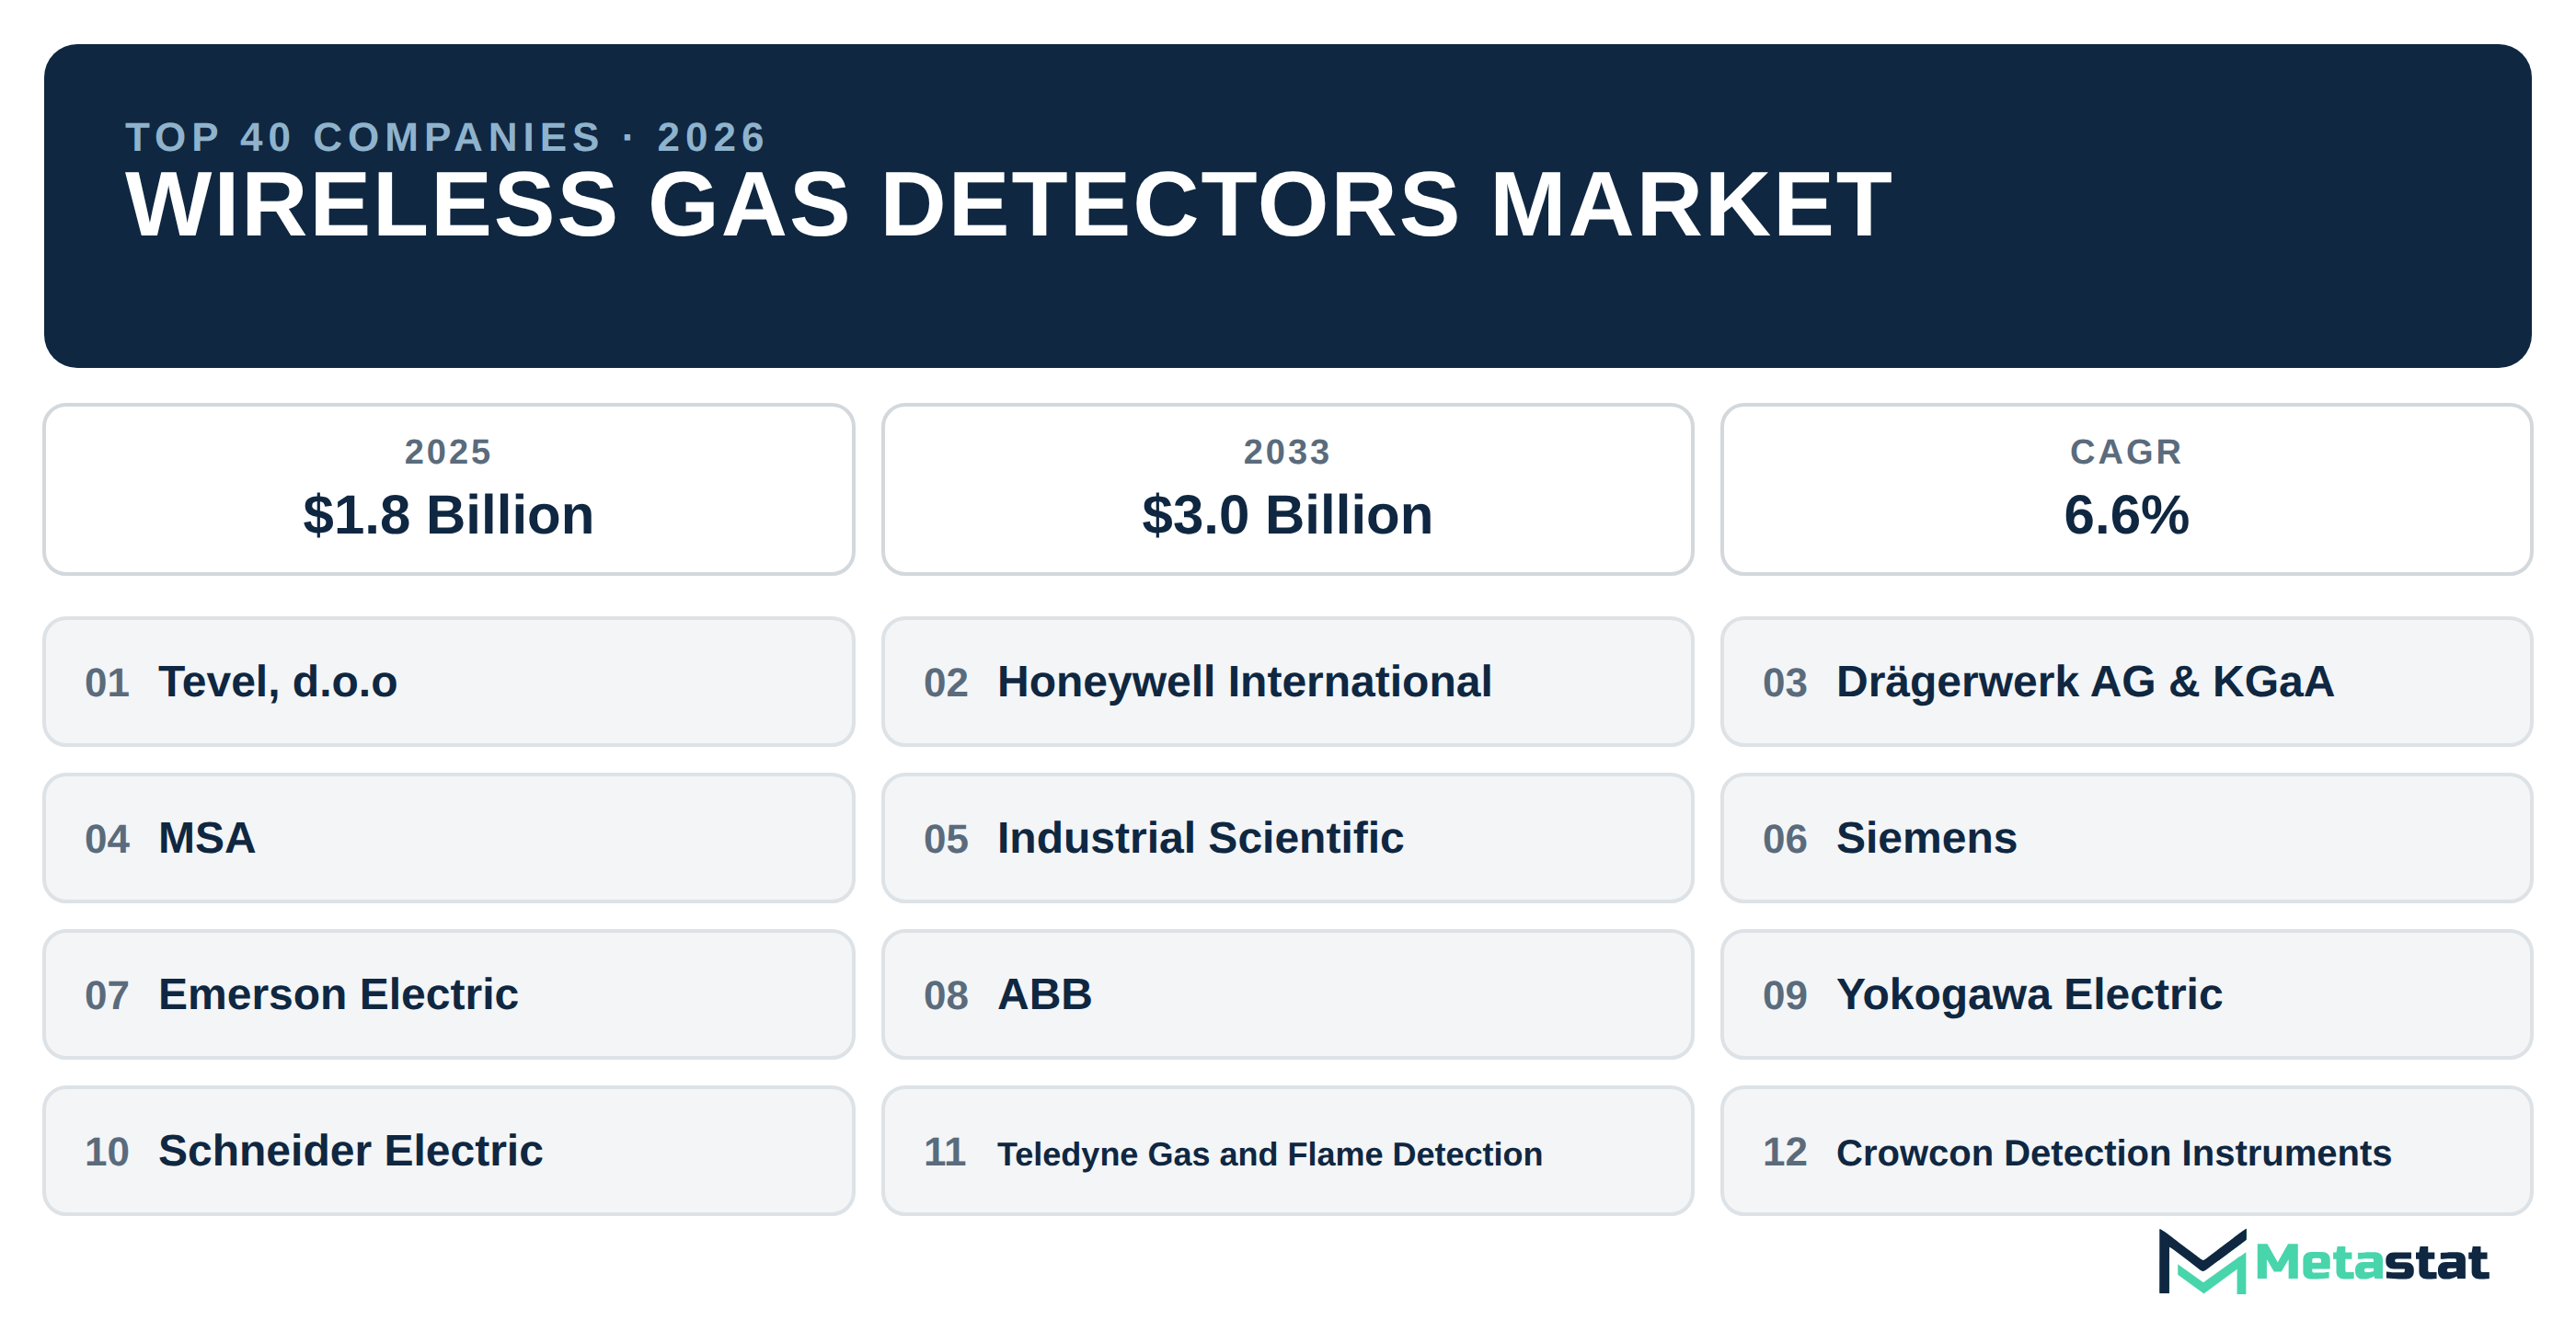Click the 2025 label
Viewport: 2576px width, 1343px height.
coord(448,452)
